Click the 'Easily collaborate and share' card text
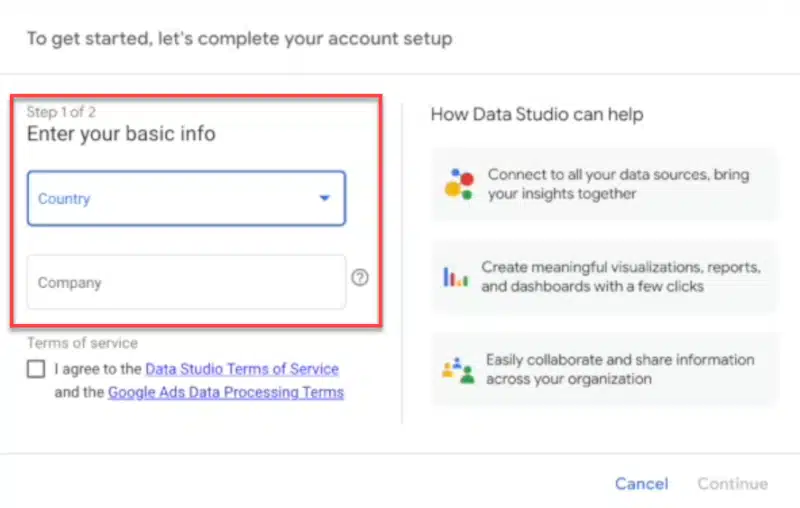Image resolution: width=800 pixels, height=508 pixels. pyautogui.click(x=620, y=369)
